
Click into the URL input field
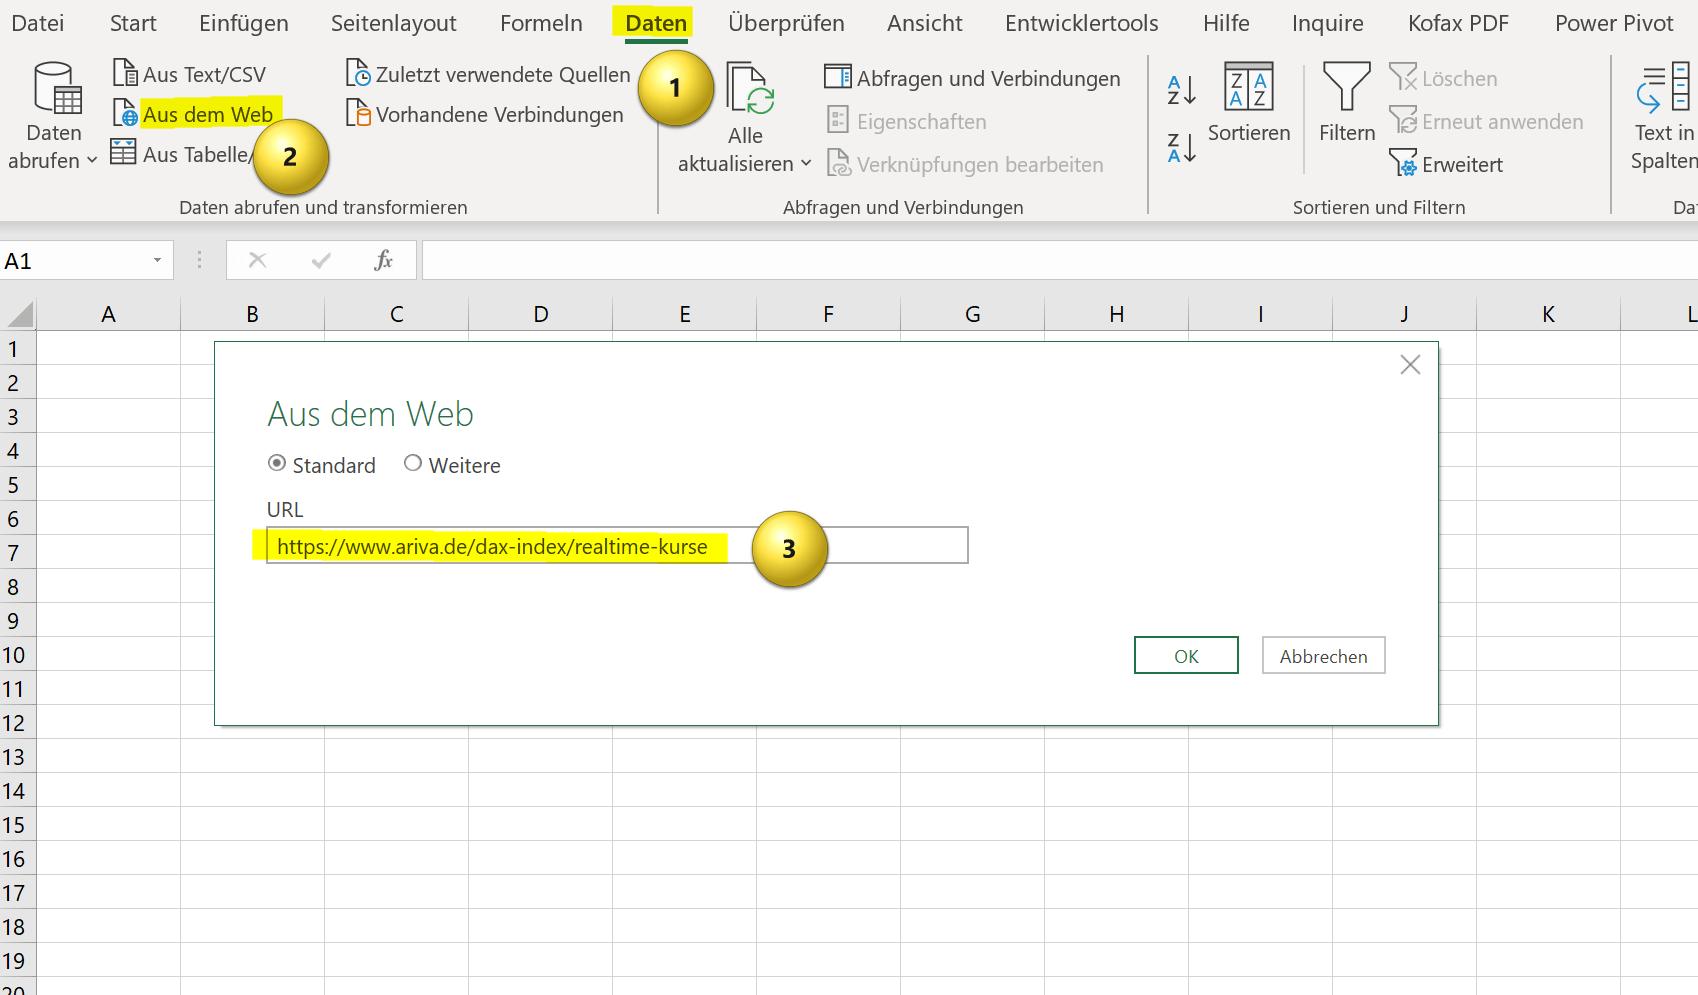coord(617,545)
